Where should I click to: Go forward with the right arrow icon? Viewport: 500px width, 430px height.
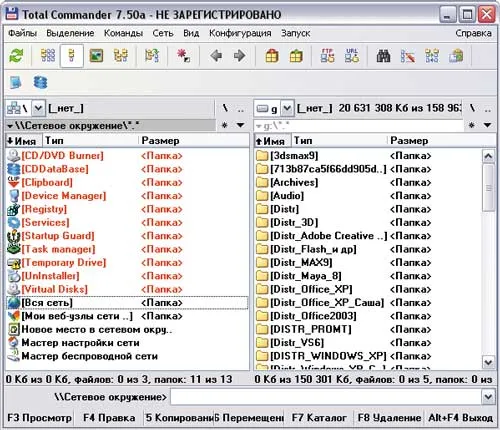pyautogui.click(x=239, y=56)
